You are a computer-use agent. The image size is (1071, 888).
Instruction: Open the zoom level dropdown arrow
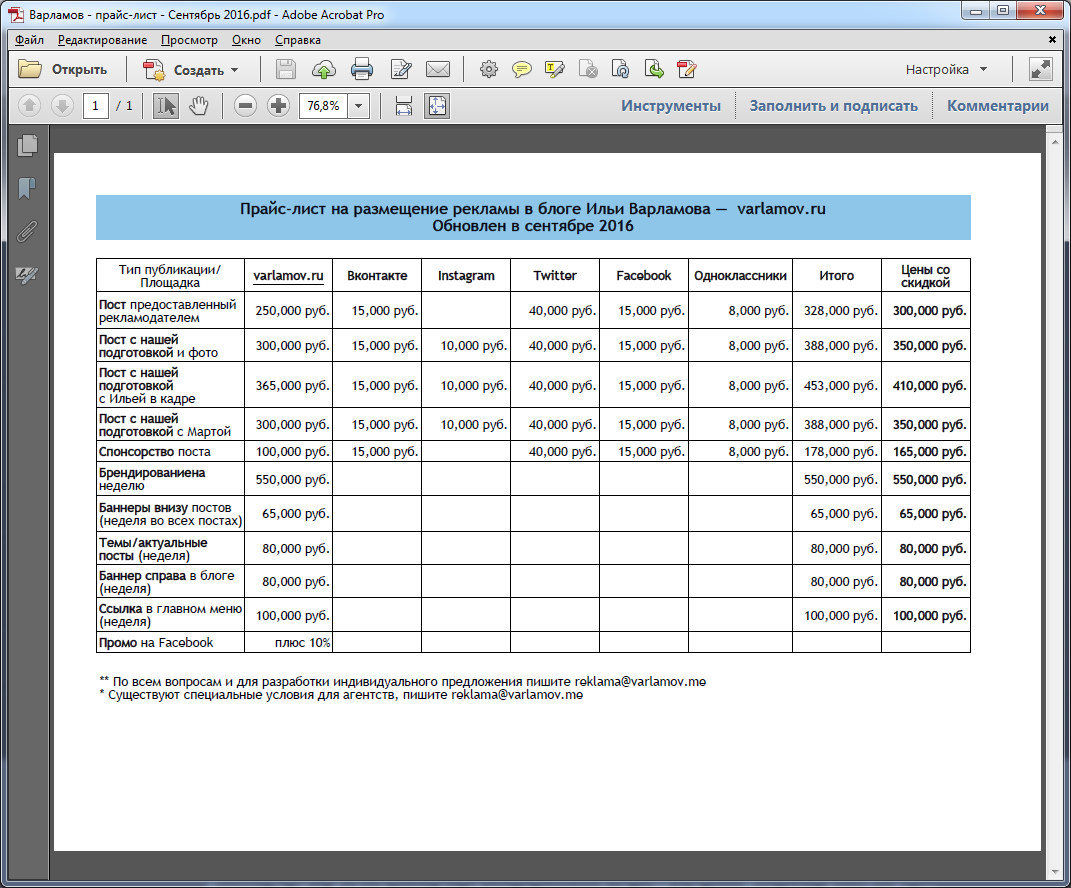coord(359,106)
